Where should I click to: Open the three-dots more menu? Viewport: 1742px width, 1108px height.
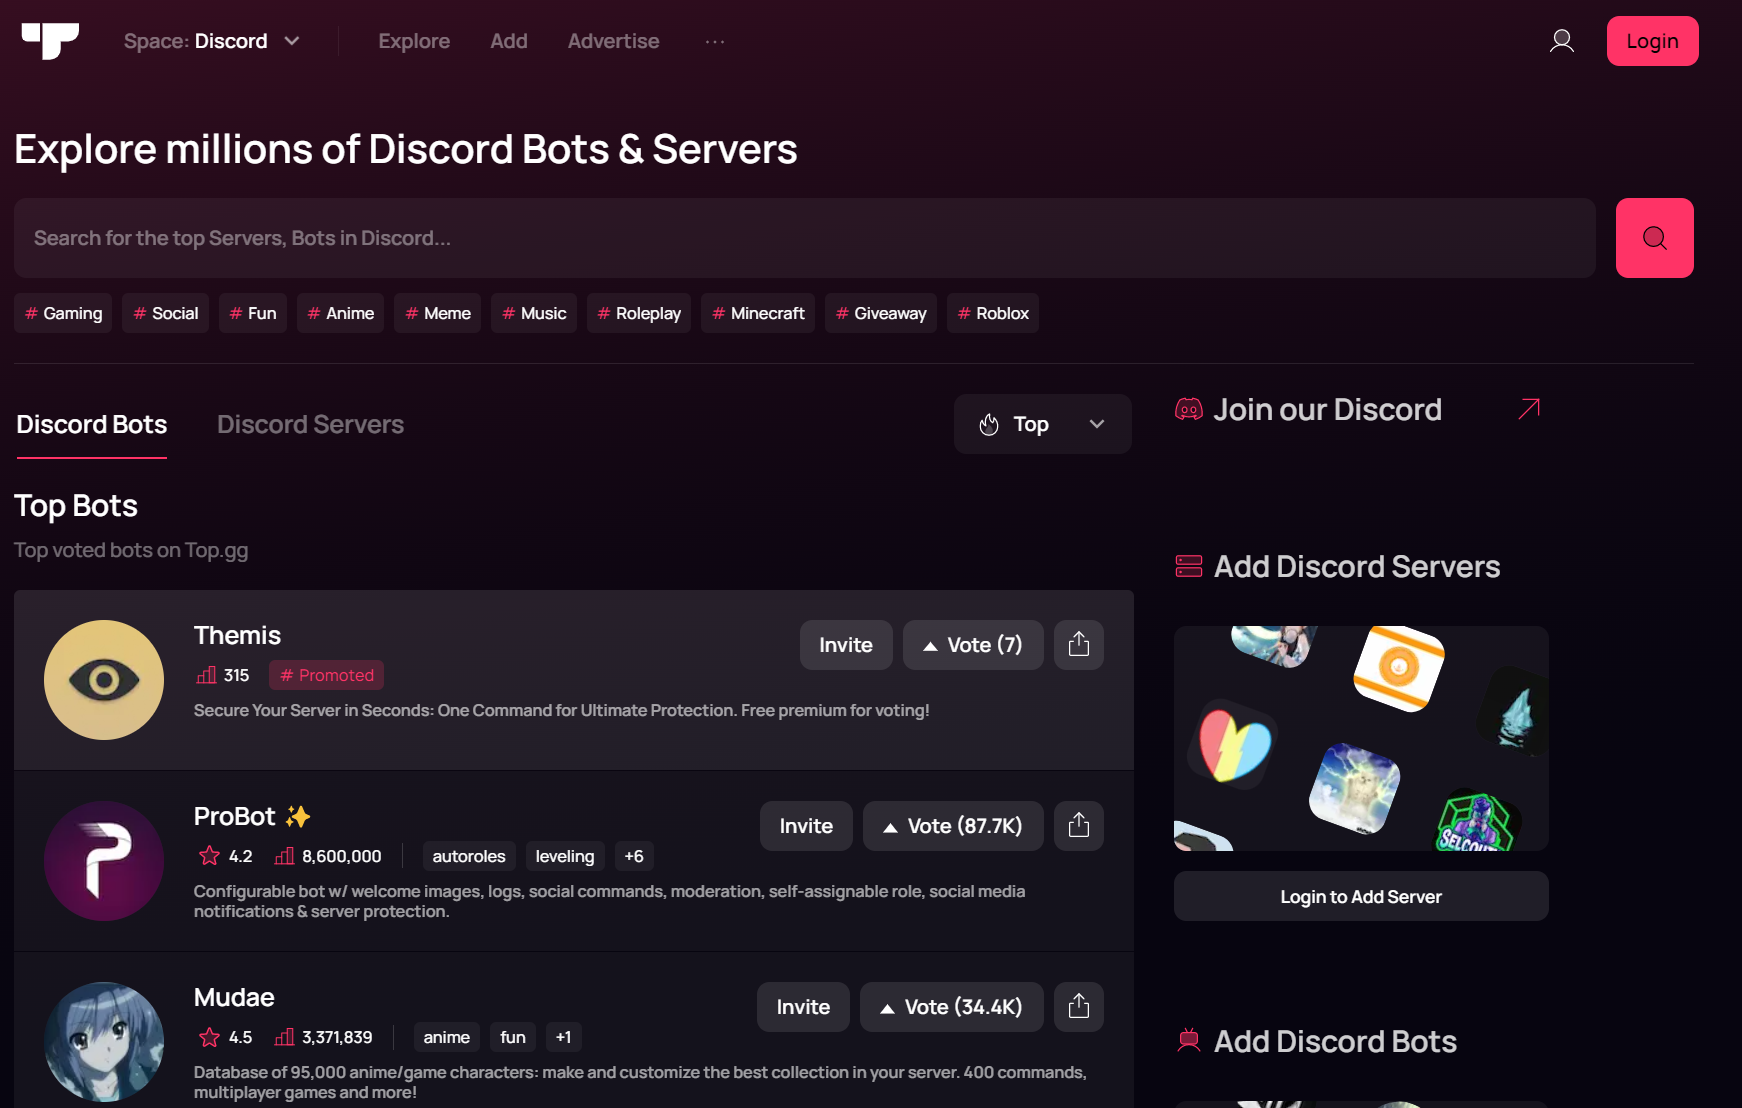[x=714, y=41]
